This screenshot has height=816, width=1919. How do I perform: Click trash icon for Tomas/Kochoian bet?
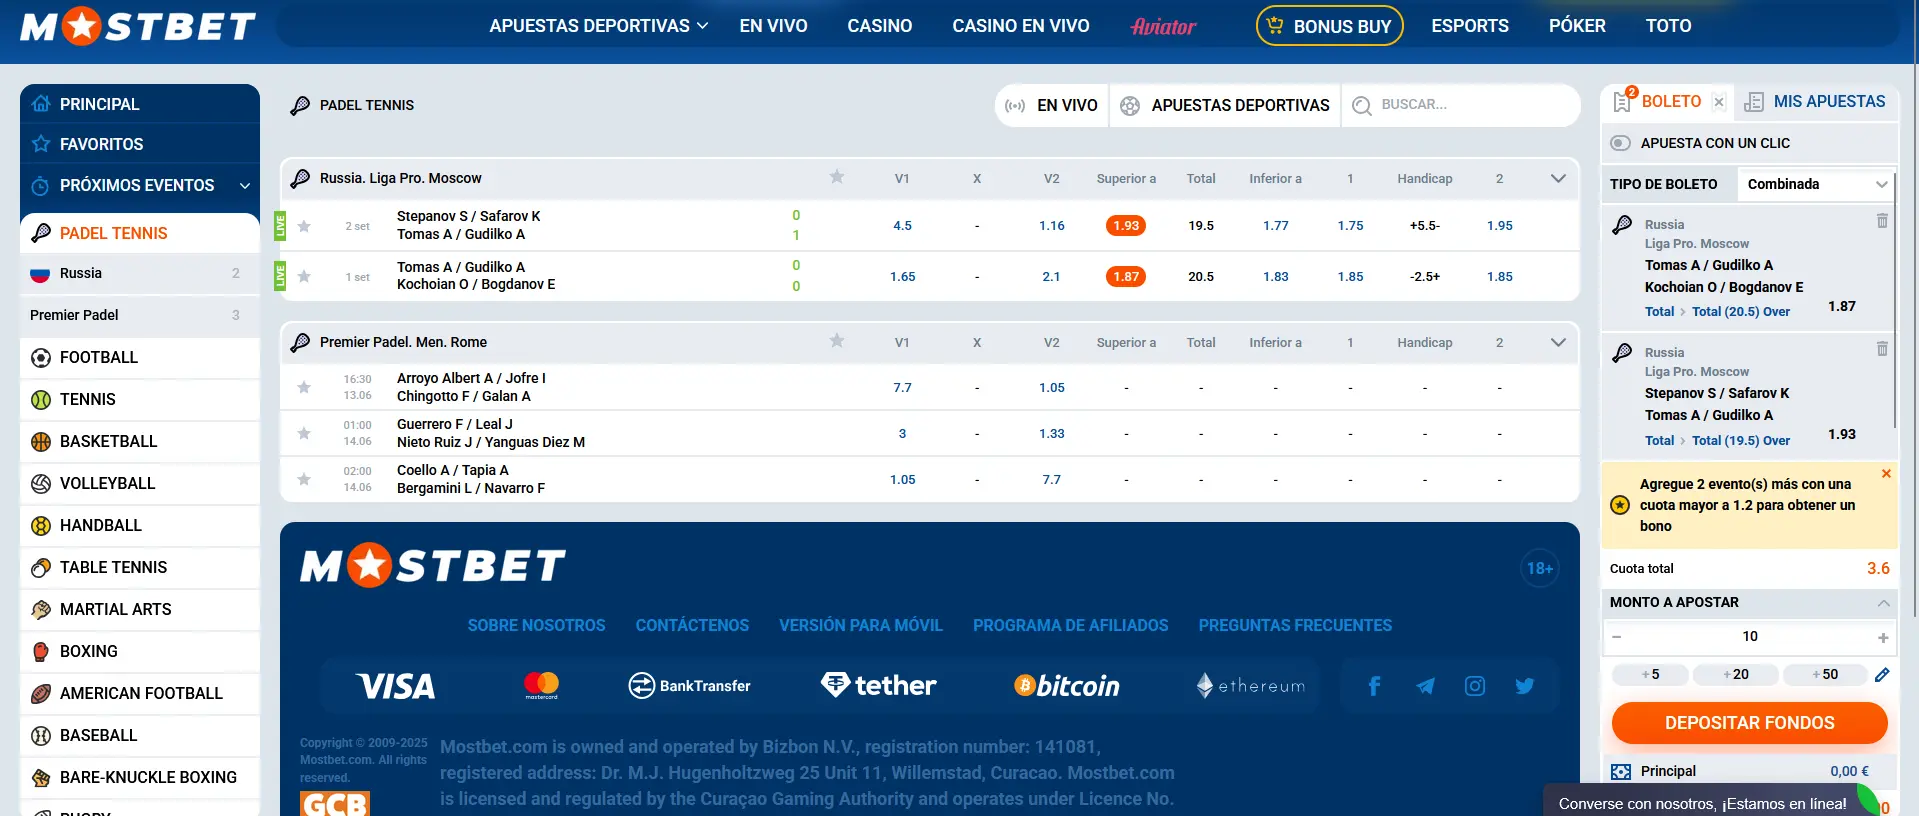1882,221
